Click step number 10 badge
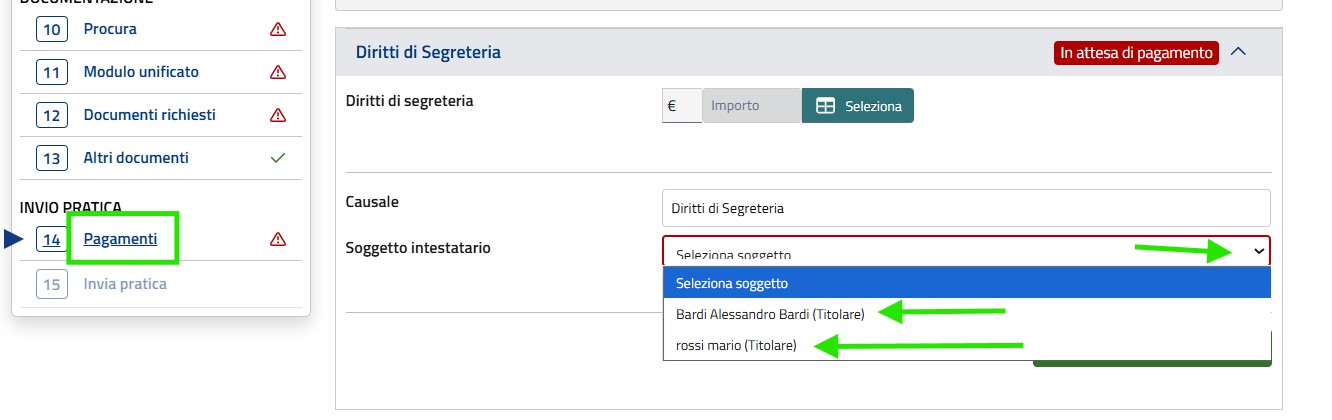 point(51,29)
